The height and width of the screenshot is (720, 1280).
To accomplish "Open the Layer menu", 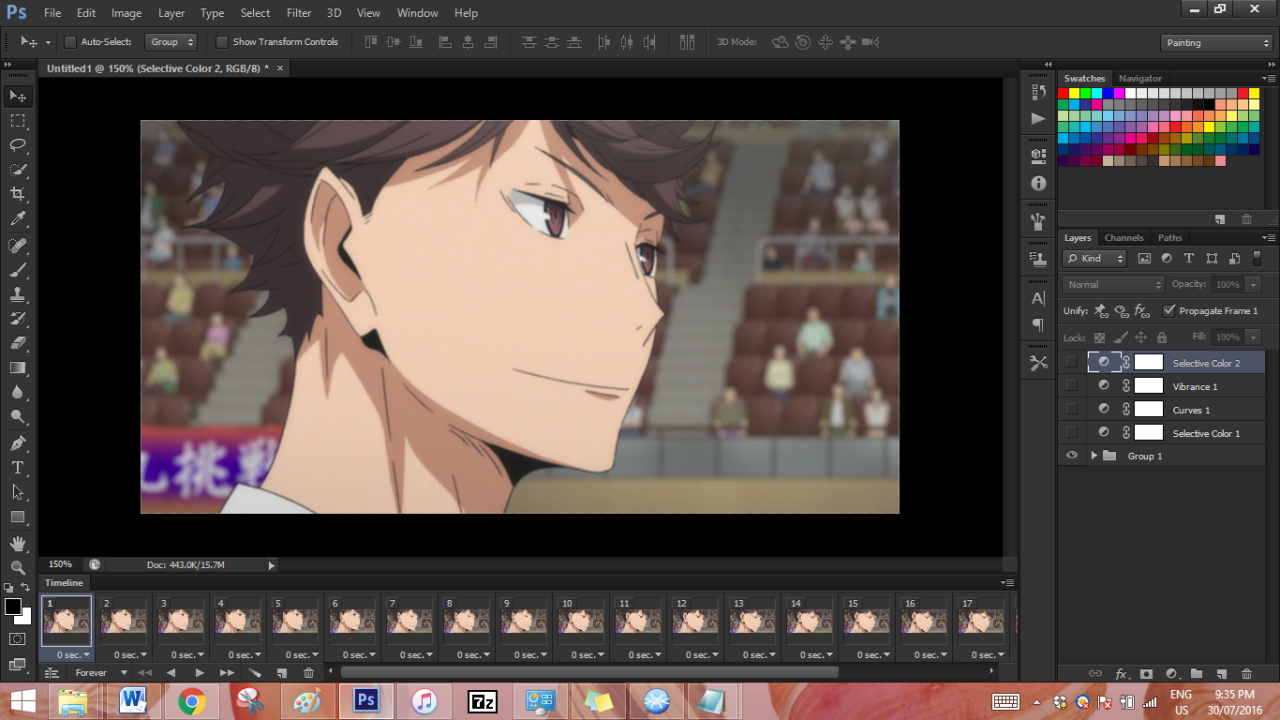I will (171, 13).
